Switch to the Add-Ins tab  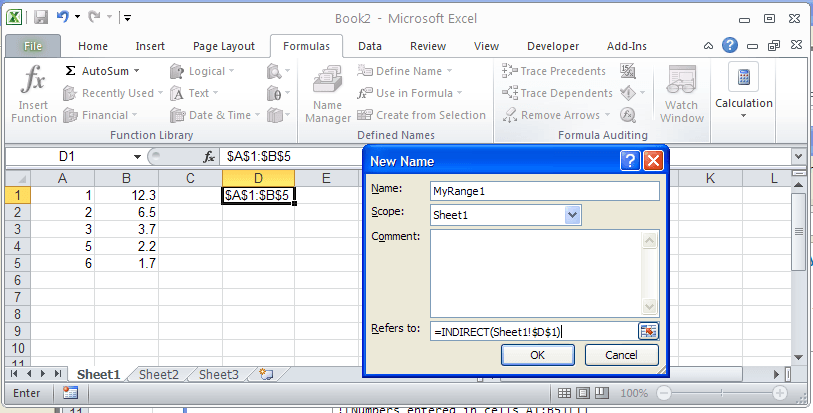click(627, 46)
